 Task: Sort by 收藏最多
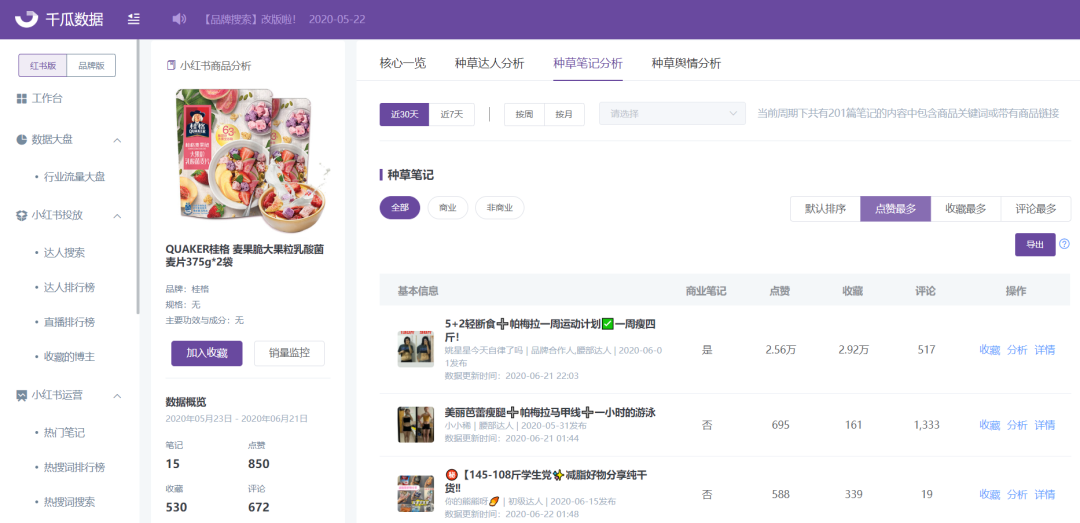click(966, 209)
